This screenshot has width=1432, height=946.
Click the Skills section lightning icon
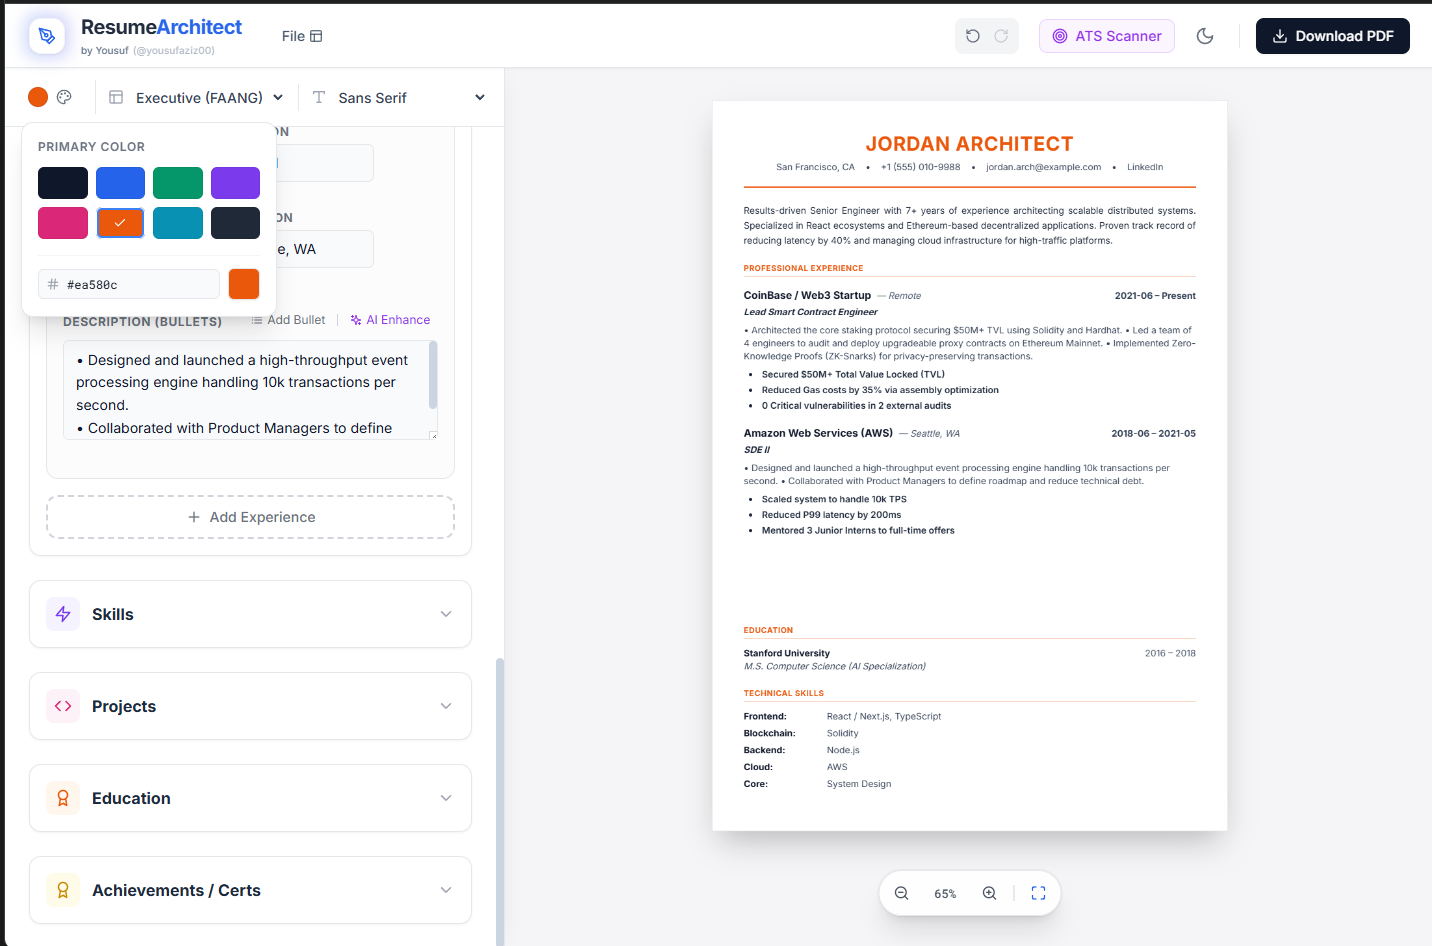[x=62, y=613]
